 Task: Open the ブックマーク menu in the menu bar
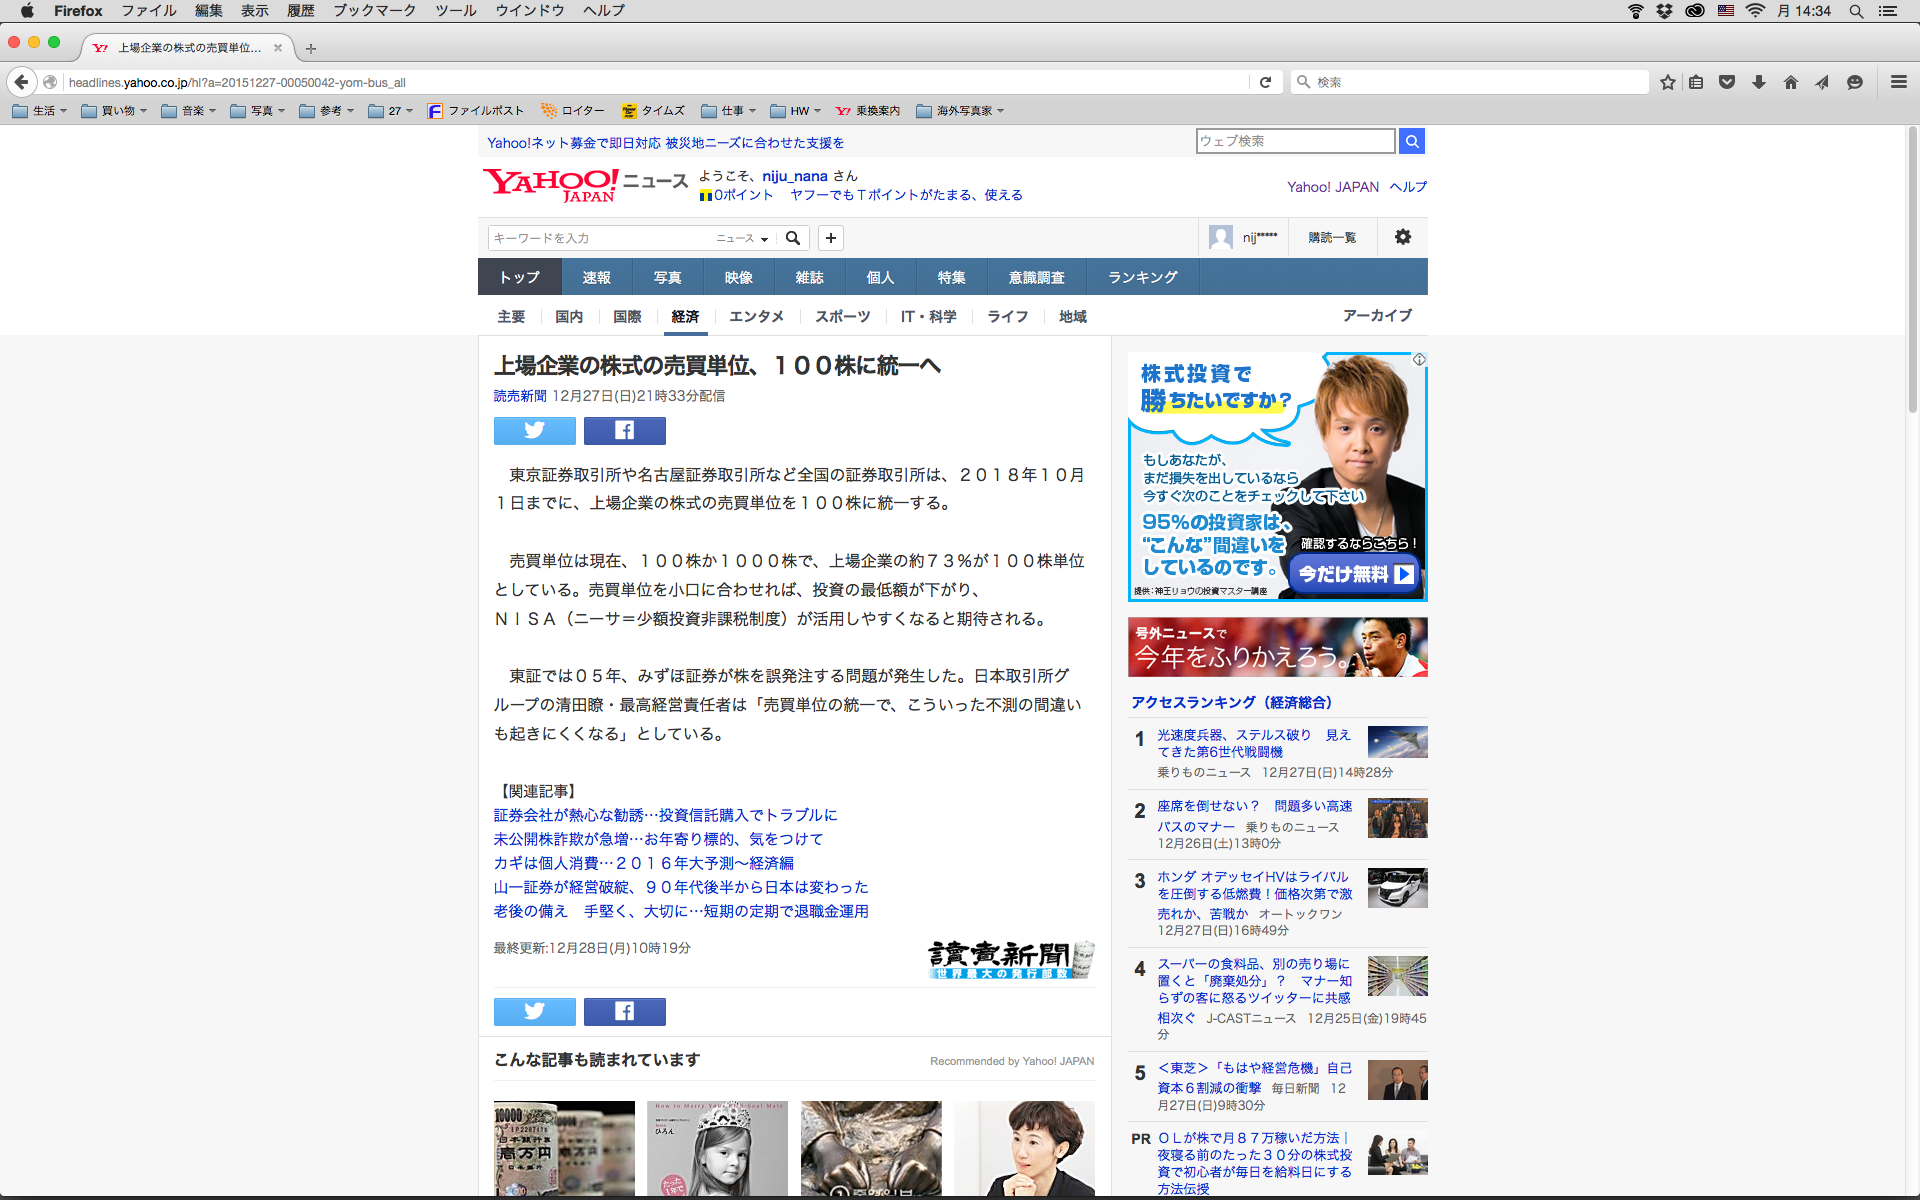(x=374, y=11)
